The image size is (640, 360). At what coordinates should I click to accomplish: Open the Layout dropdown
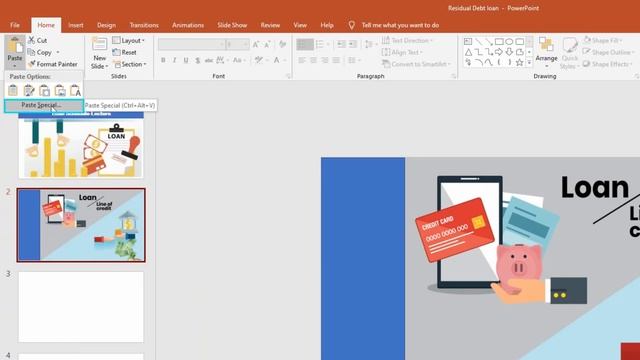click(x=129, y=40)
